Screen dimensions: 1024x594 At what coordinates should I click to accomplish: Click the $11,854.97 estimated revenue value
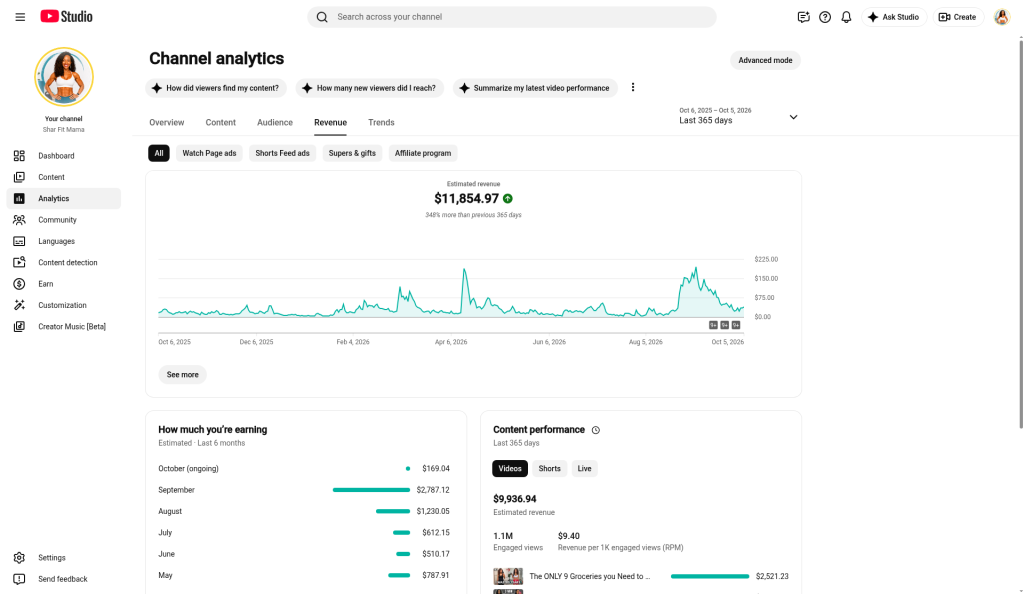466,198
